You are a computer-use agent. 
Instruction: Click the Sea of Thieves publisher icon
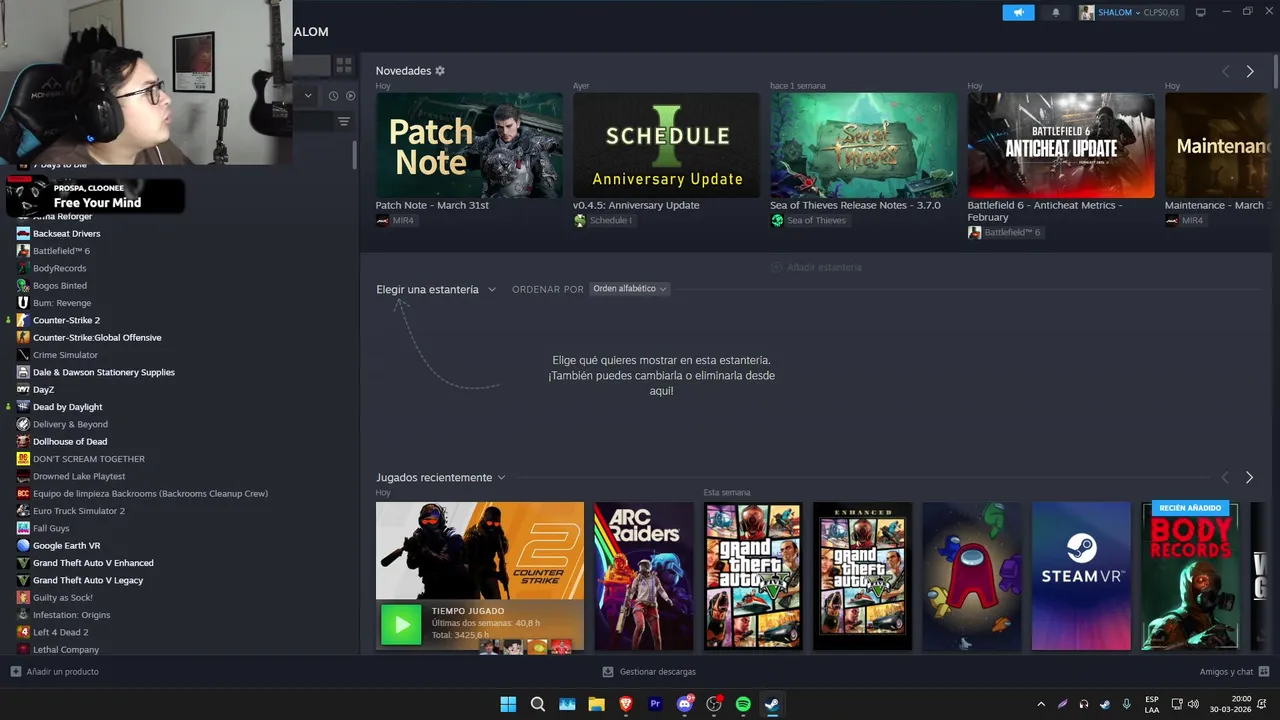click(777, 220)
